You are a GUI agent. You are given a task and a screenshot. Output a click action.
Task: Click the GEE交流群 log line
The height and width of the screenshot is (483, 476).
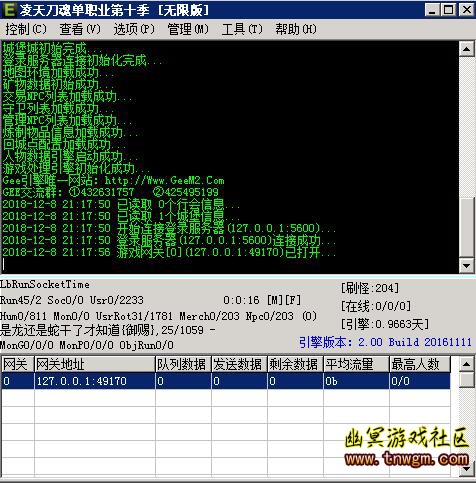111,192
